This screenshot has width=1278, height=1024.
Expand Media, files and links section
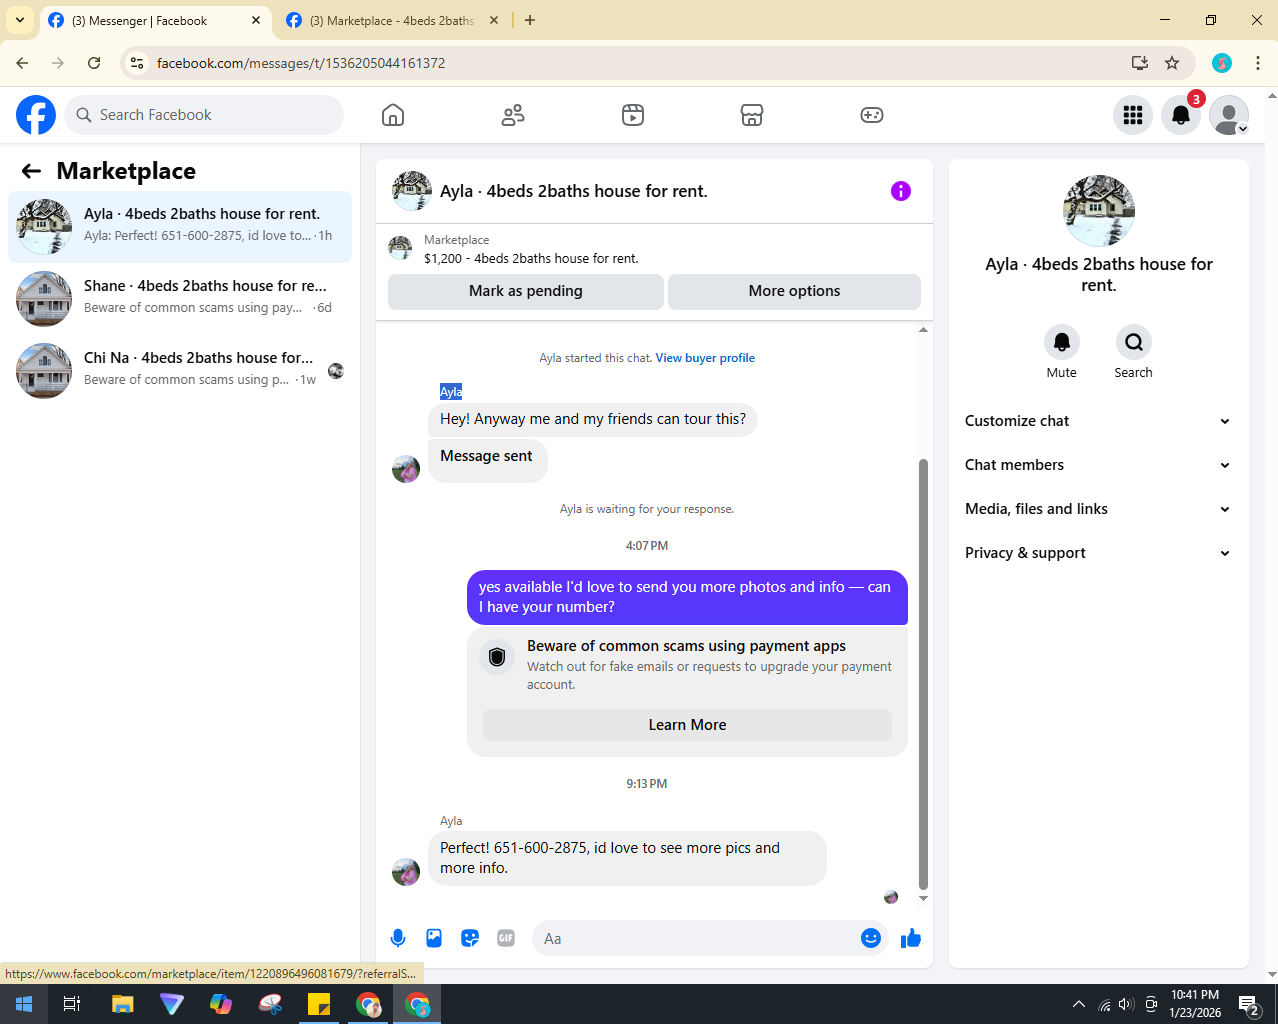coord(1098,509)
